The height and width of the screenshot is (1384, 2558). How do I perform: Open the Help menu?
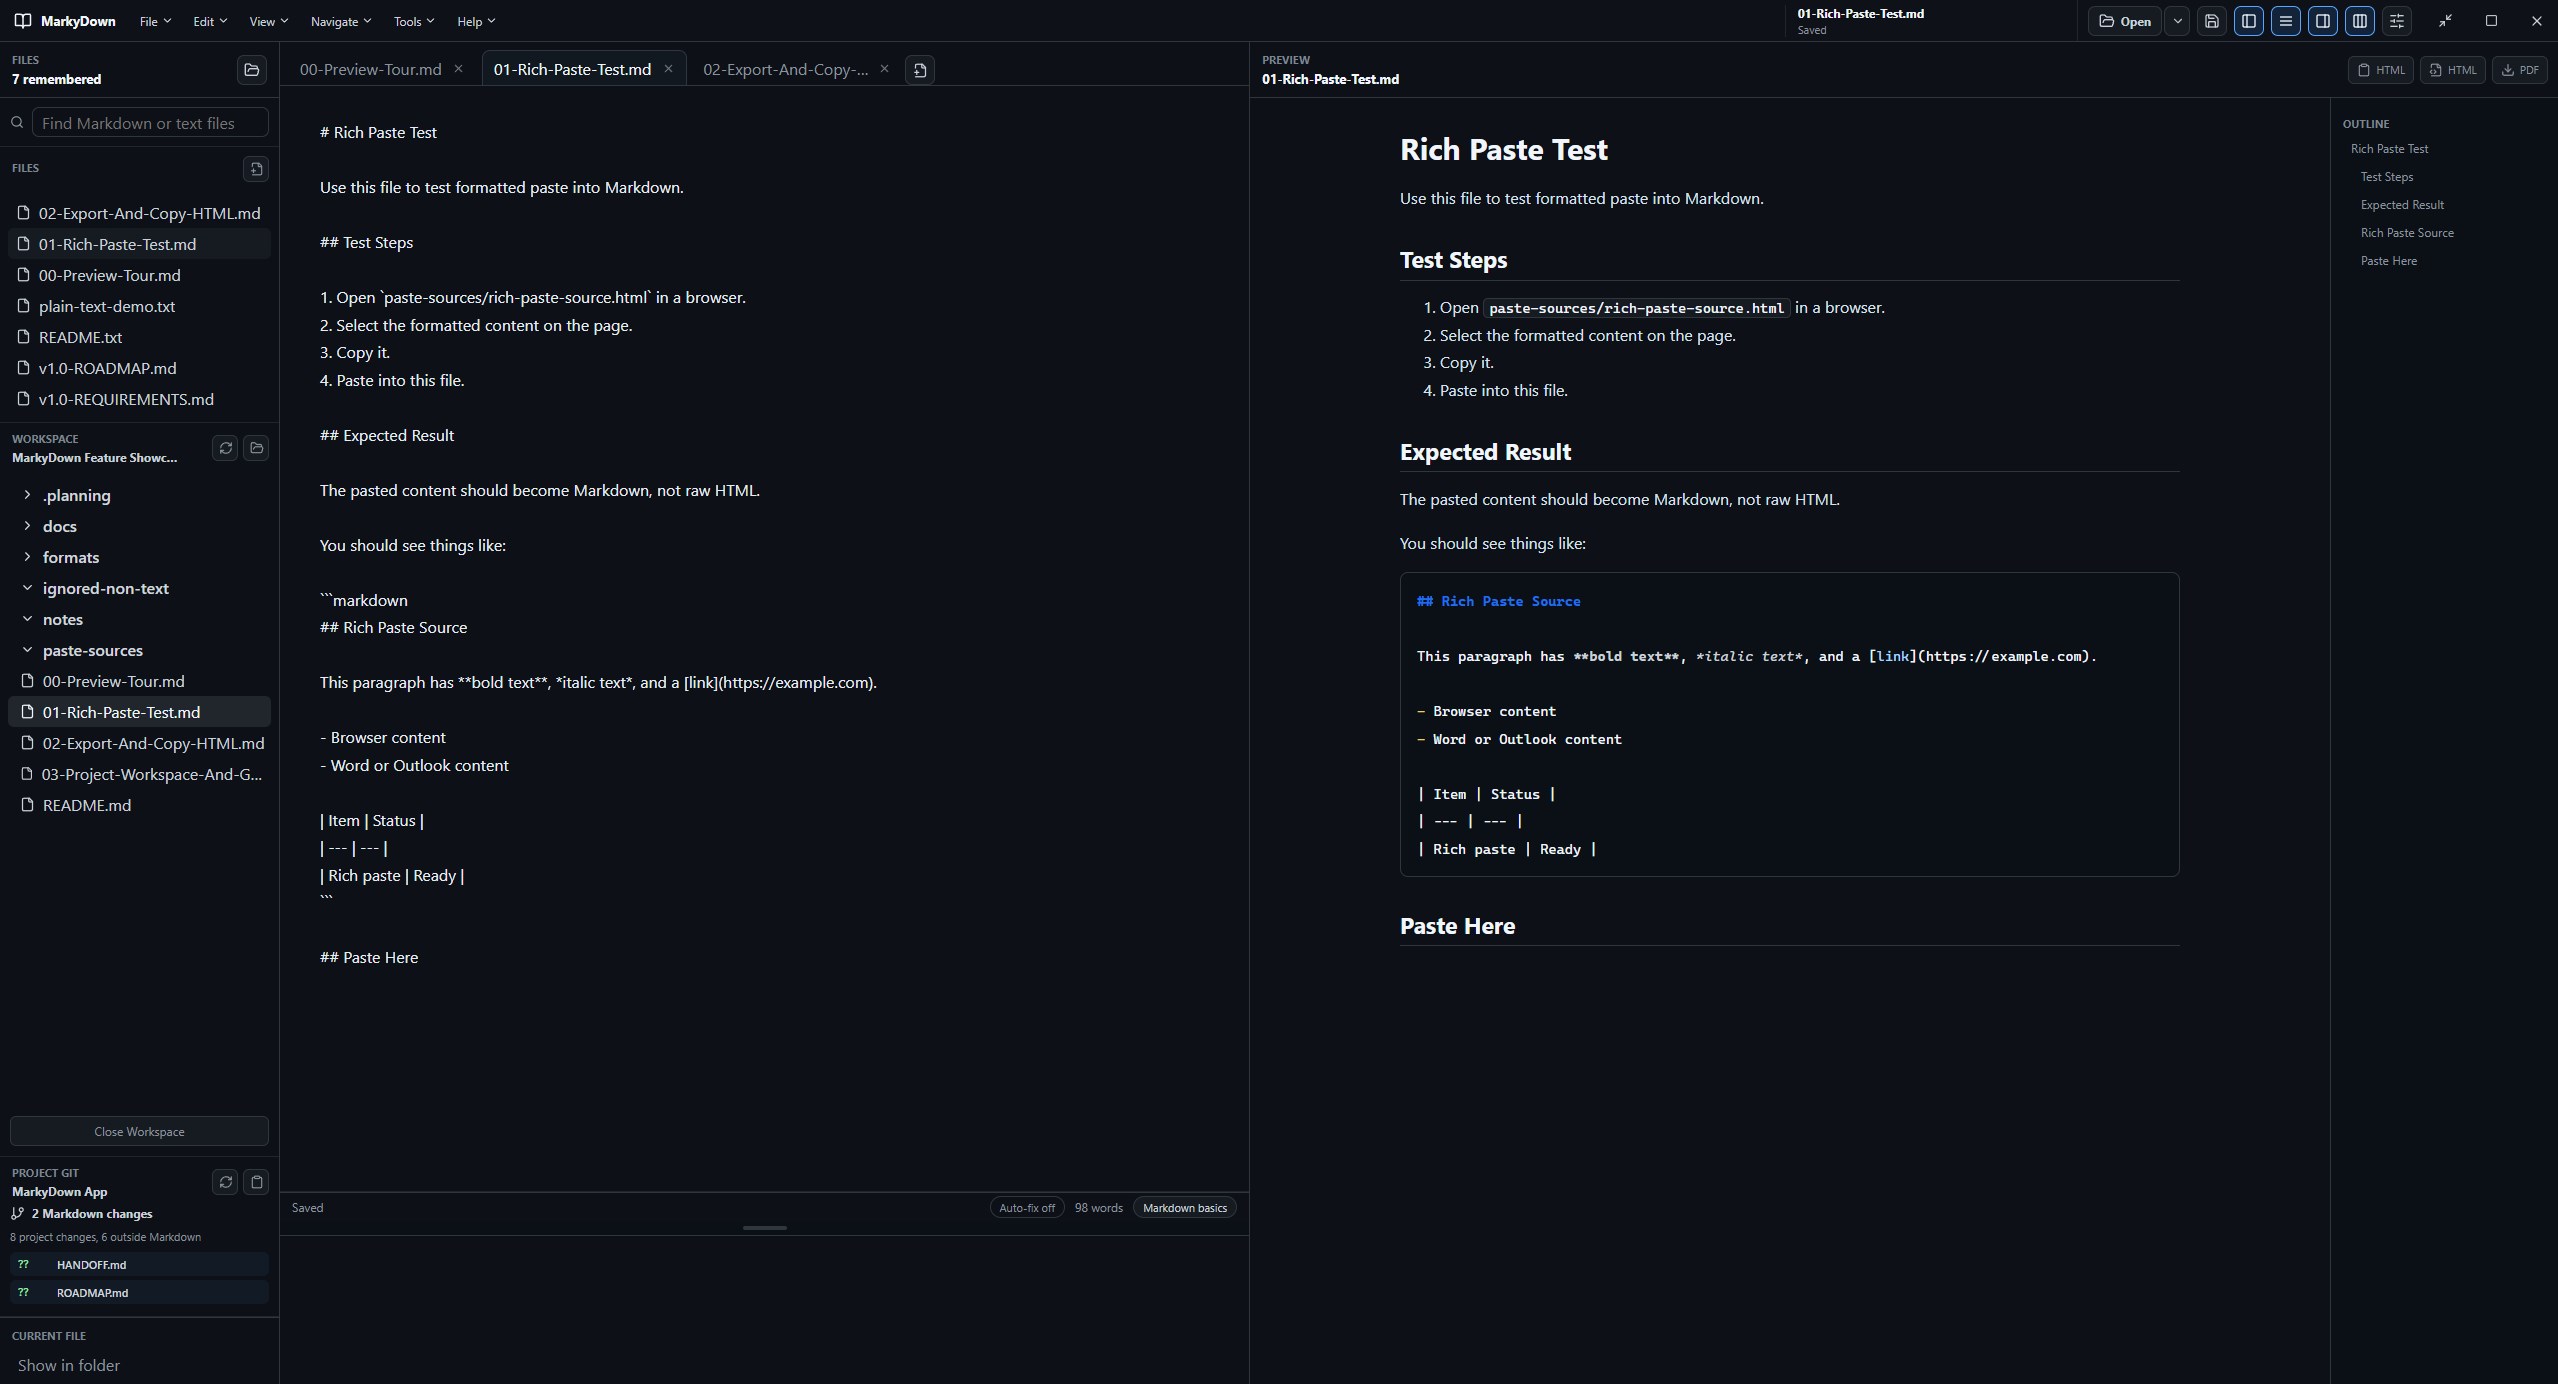(476, 21)
